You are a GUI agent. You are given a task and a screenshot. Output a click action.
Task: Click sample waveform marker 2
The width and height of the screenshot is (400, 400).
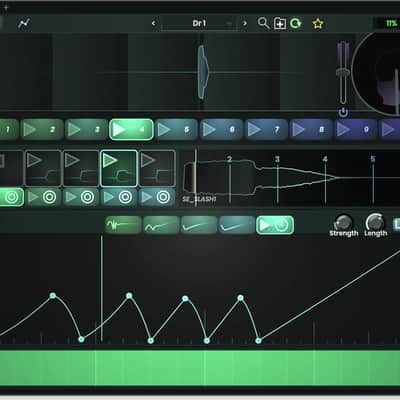coord(229,159)
